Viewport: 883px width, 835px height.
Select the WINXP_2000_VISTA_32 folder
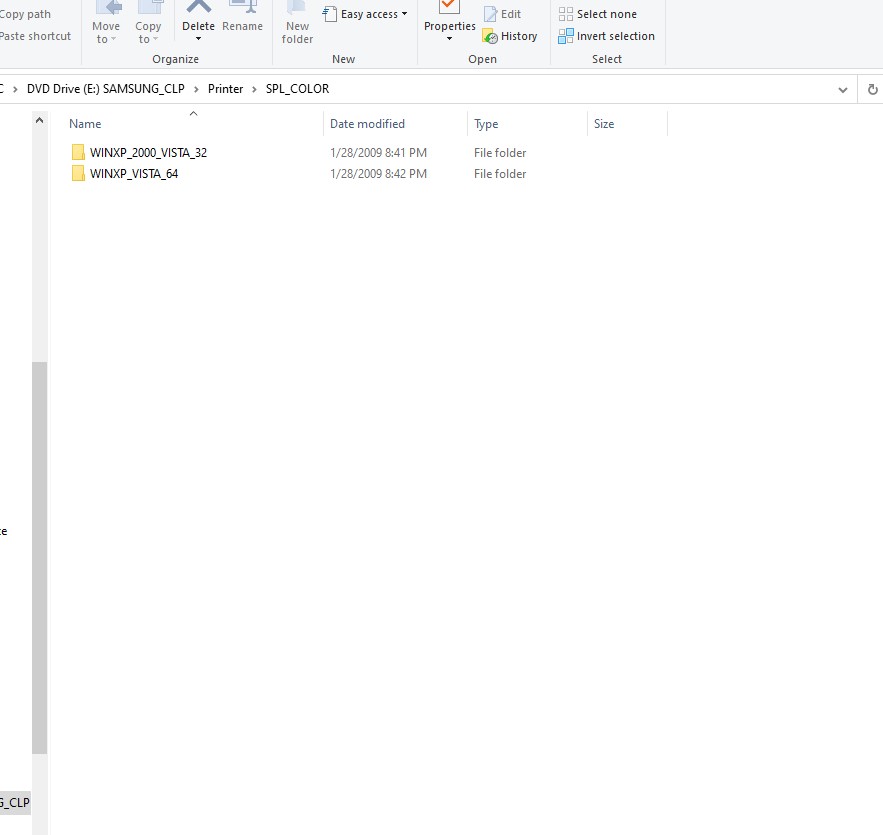pyautogui.click(x=148, y=153)
